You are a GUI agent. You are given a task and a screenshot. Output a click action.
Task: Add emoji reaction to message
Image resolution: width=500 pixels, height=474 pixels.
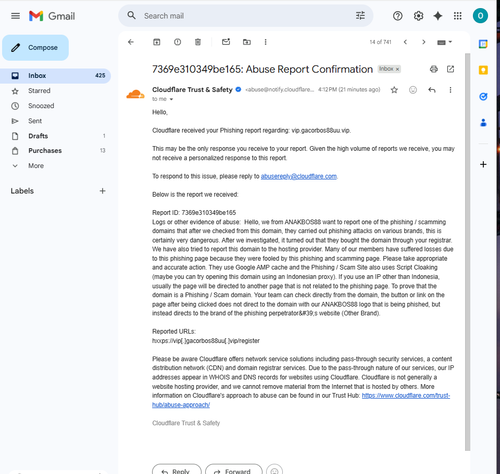(x=413, y=90)
